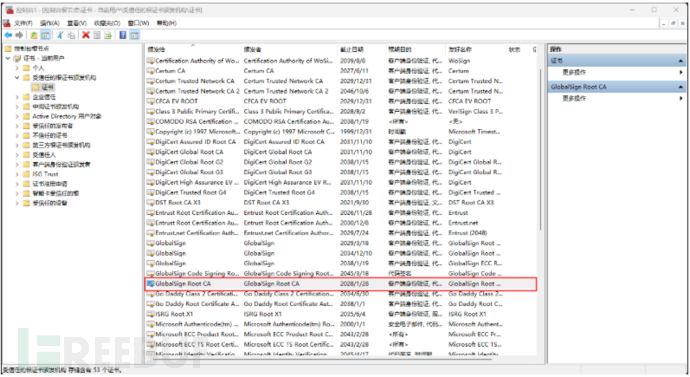
Task: Sort by the 友好名称 column header
Action: tap(476, 49)
